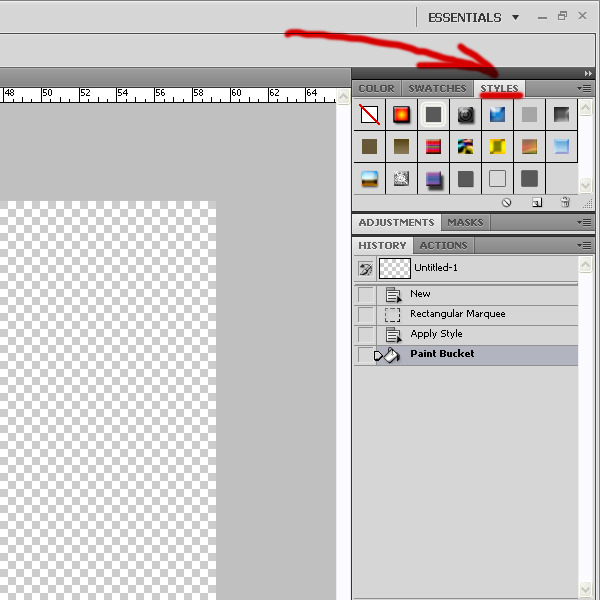Click the Untitled-1 snapshot name
600x600 pixels.
436,267
